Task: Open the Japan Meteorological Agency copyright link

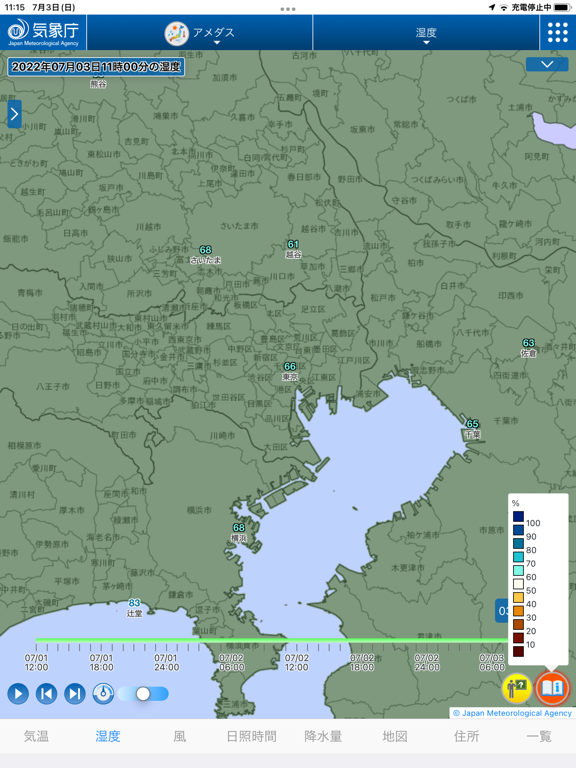Action: (x=512, y=713)
